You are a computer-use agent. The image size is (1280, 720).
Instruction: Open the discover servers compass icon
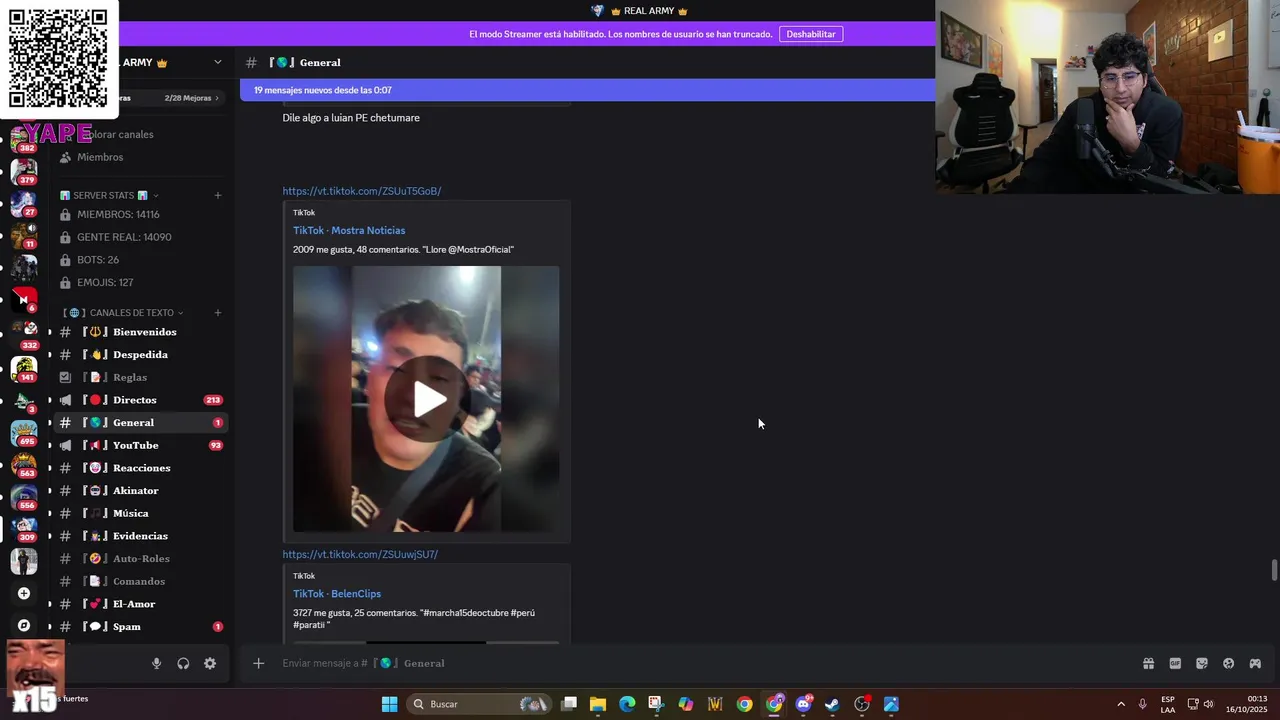tap(24, 625)
